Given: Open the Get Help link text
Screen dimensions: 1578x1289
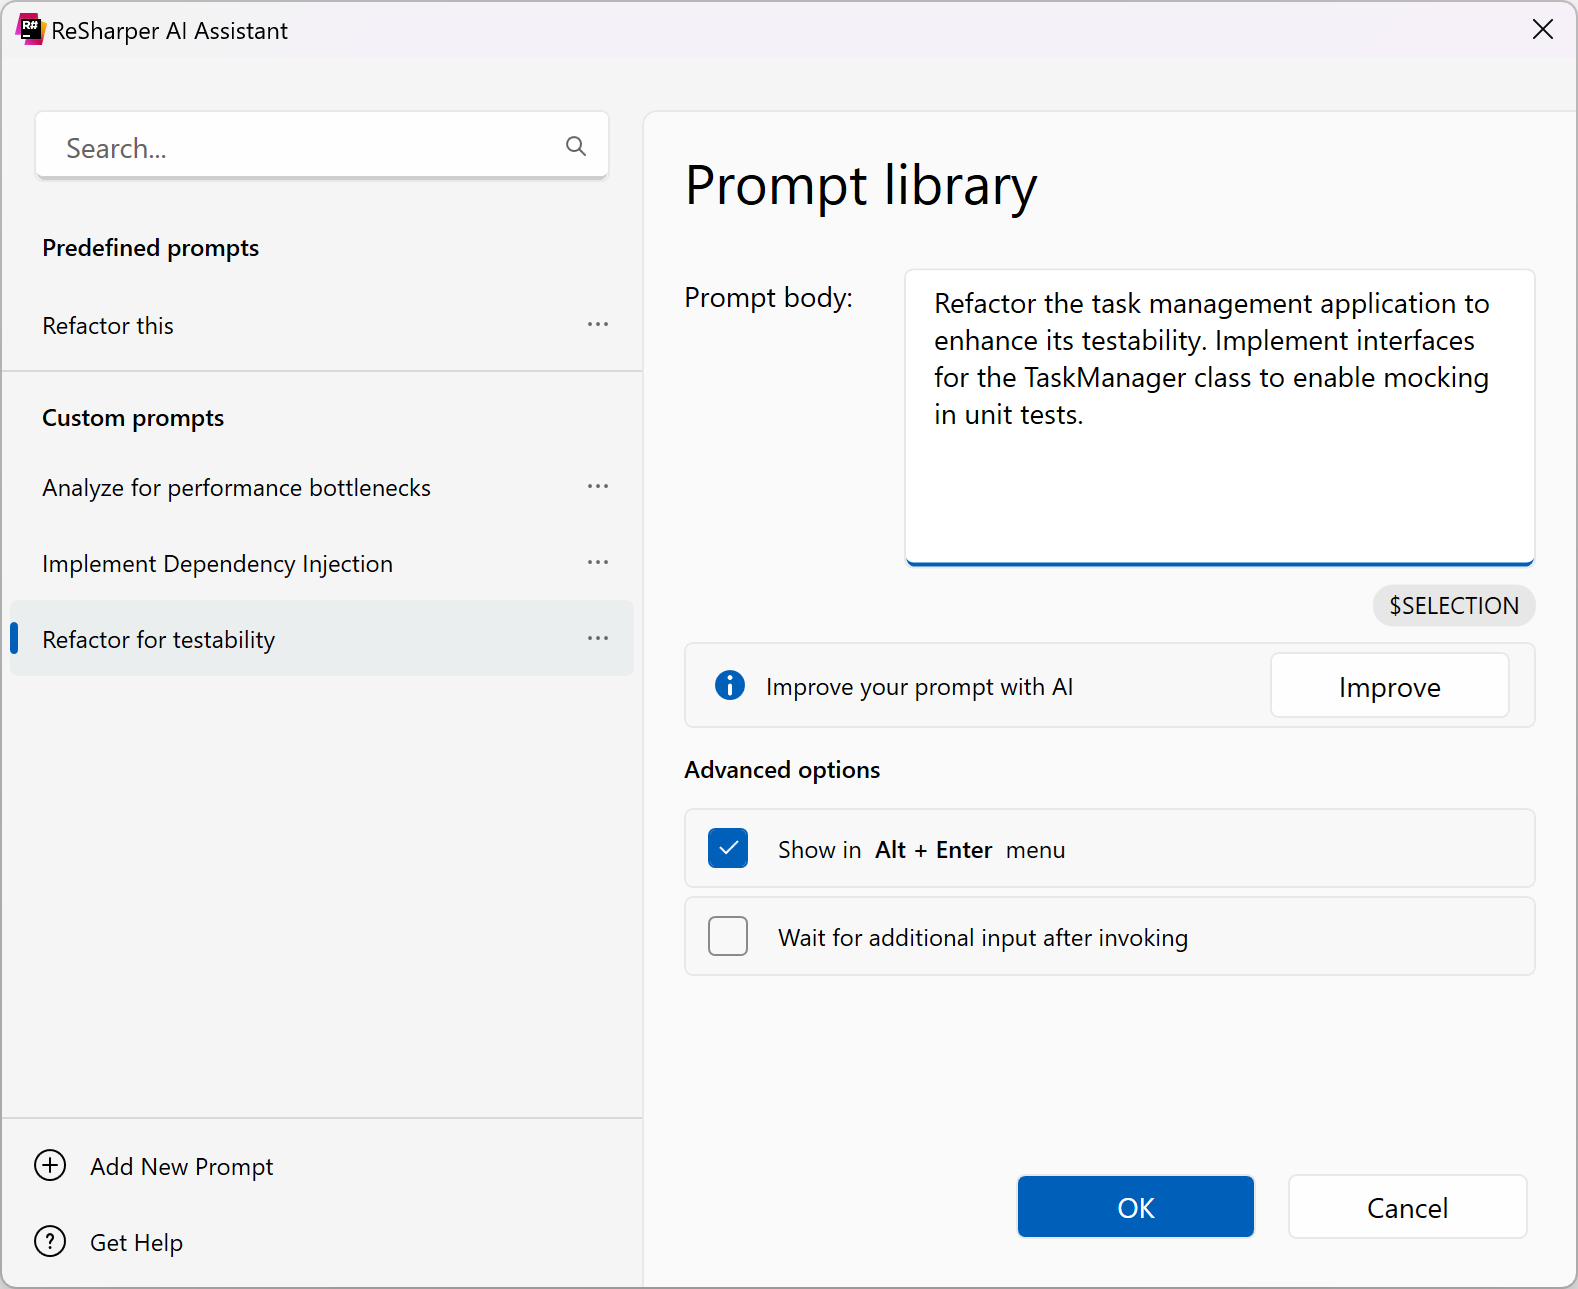Looking at the screenshot, I should tap(137, 1243).
